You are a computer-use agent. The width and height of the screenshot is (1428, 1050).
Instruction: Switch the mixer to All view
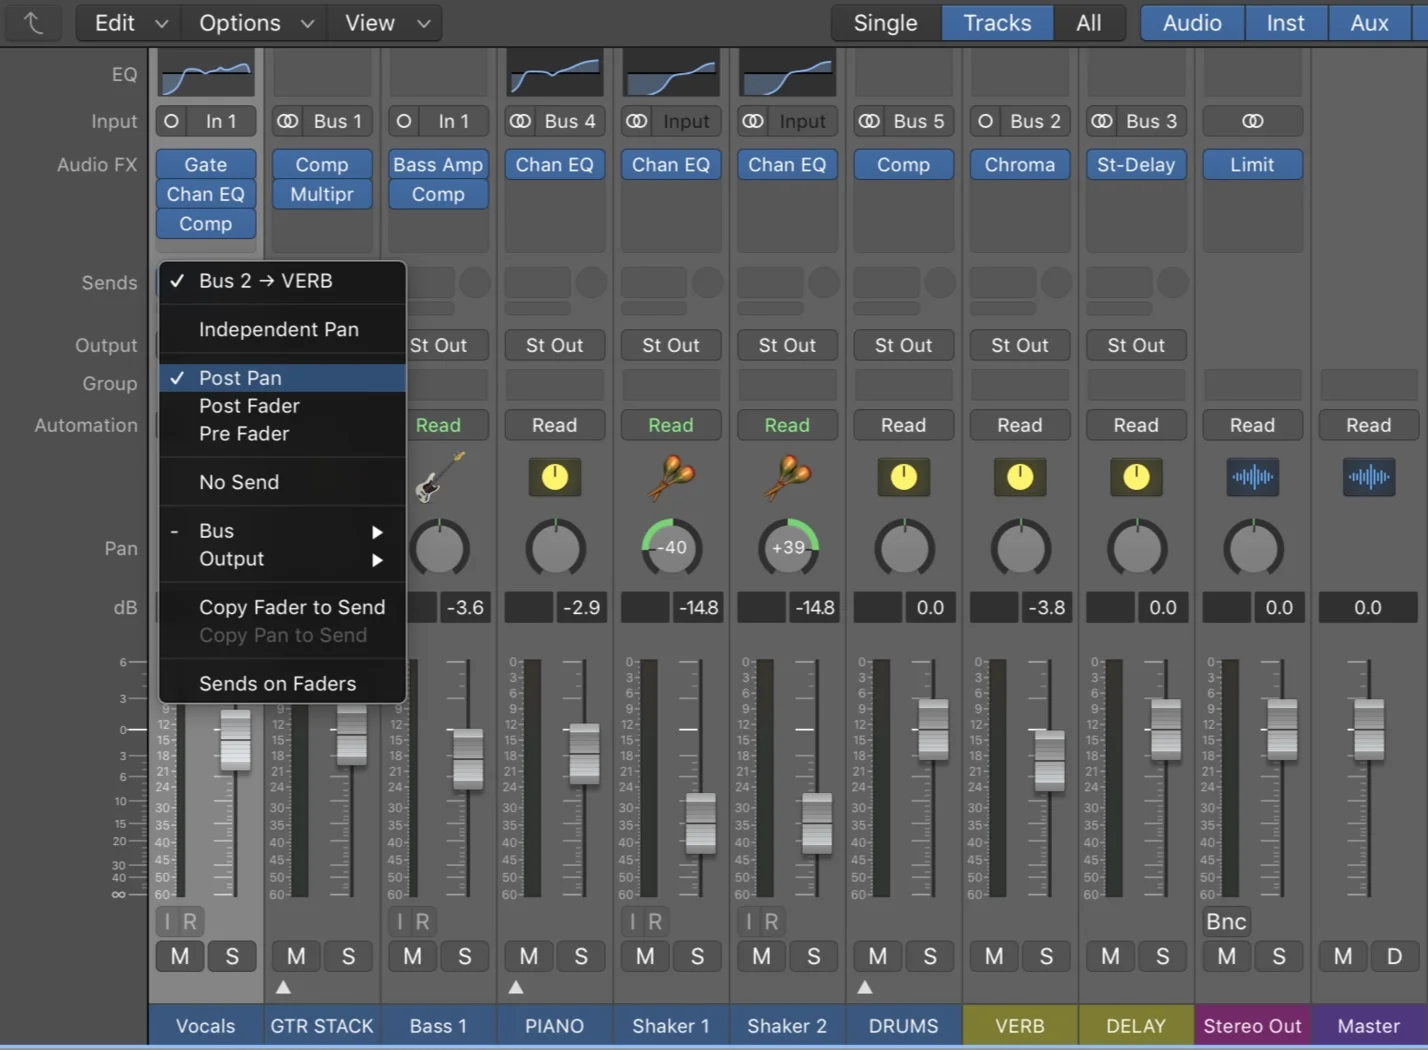[x=1089, y=22]
